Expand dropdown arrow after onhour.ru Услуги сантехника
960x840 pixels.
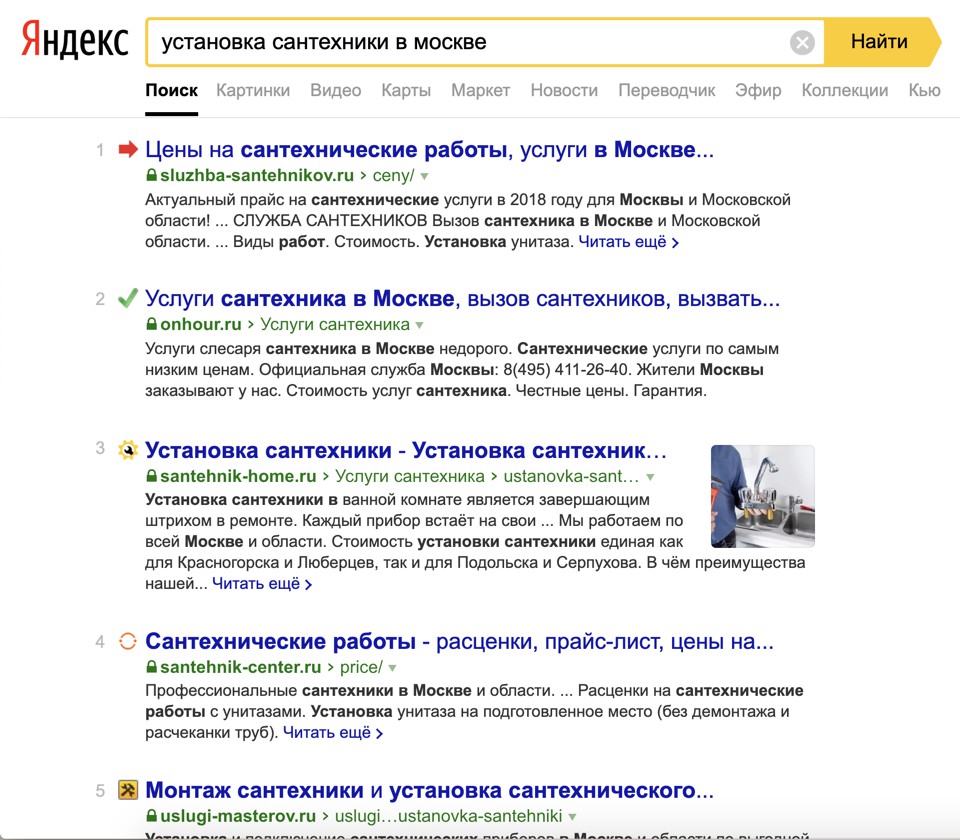coord(419,325)
